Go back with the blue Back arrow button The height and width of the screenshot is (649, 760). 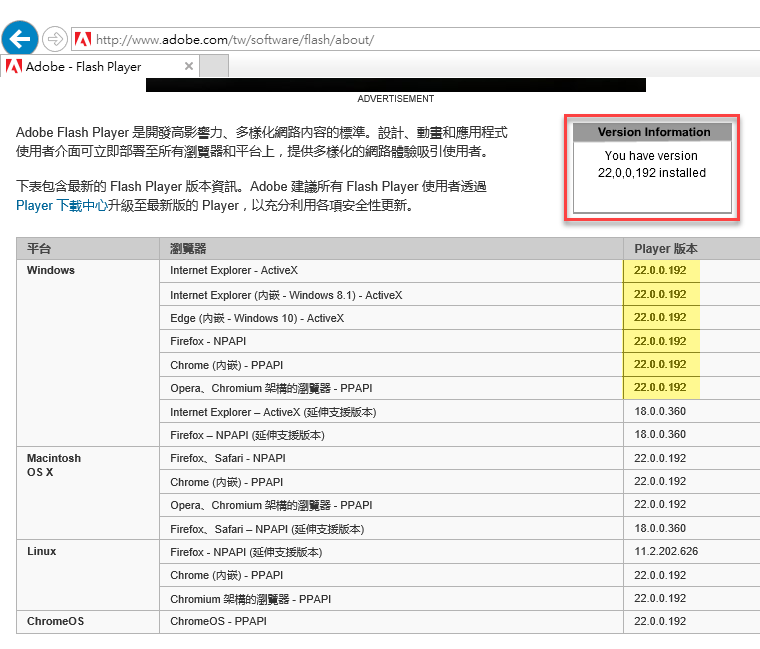(20, 39)
